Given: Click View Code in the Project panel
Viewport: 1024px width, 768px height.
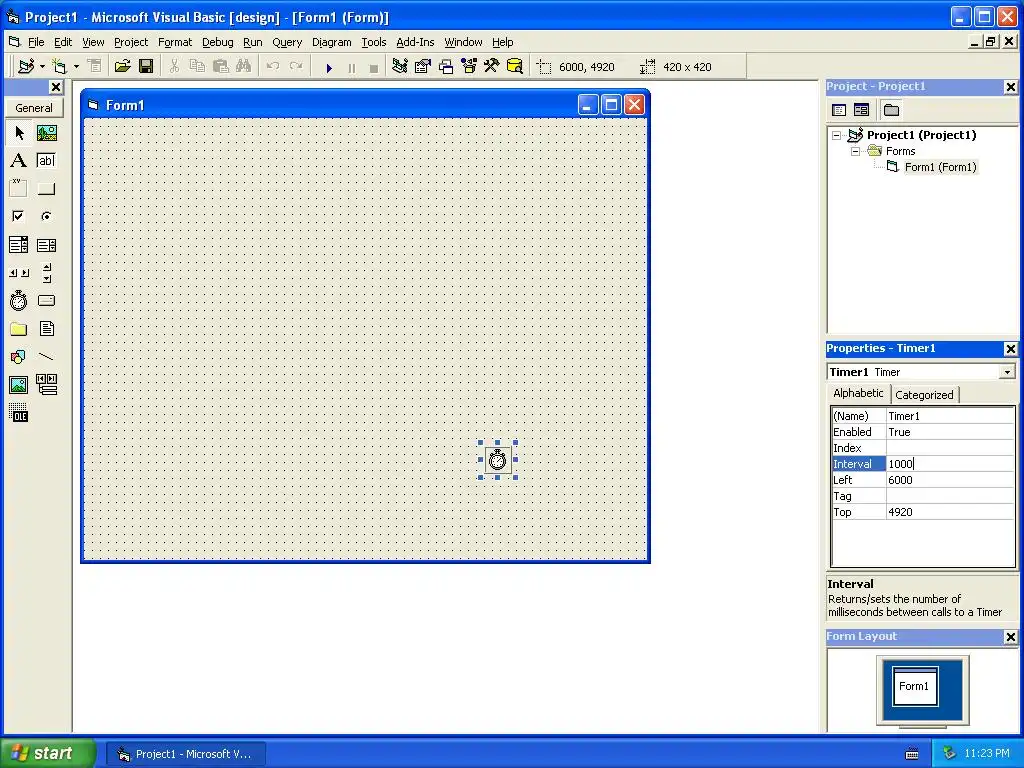Looking at the screenshot, I should point(839,110).
